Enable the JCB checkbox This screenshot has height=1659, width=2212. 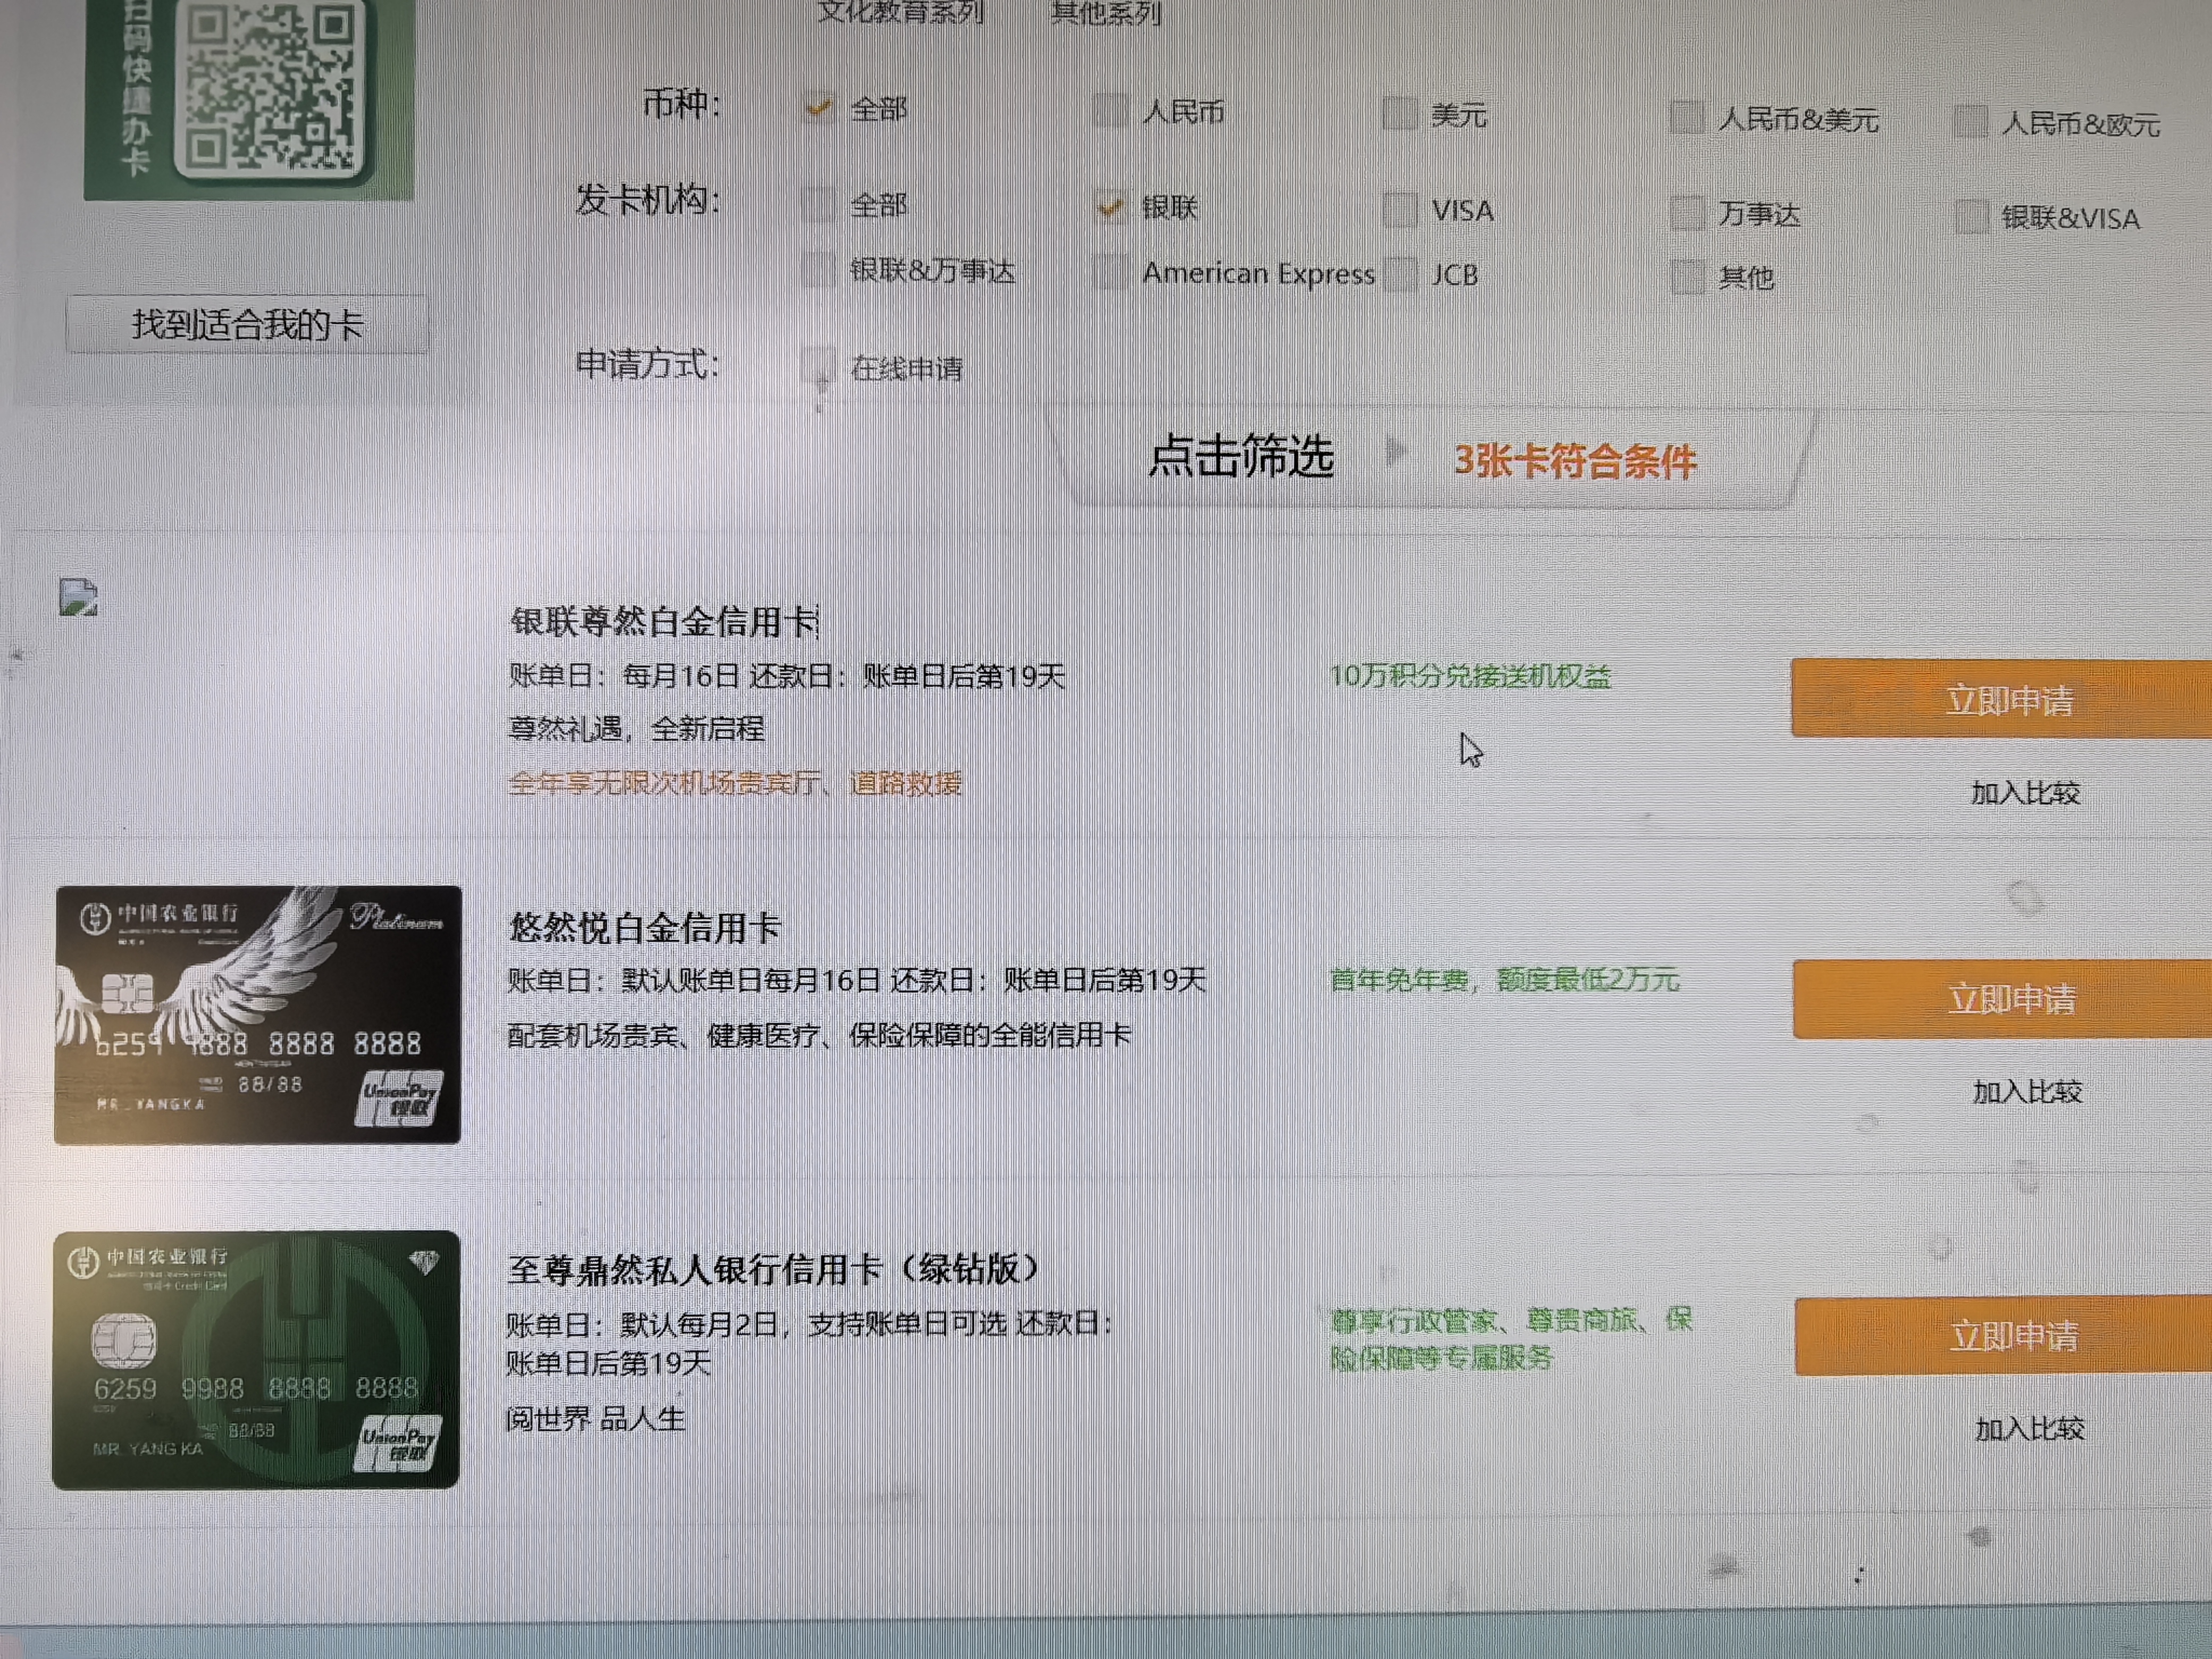click(1400, 274)
